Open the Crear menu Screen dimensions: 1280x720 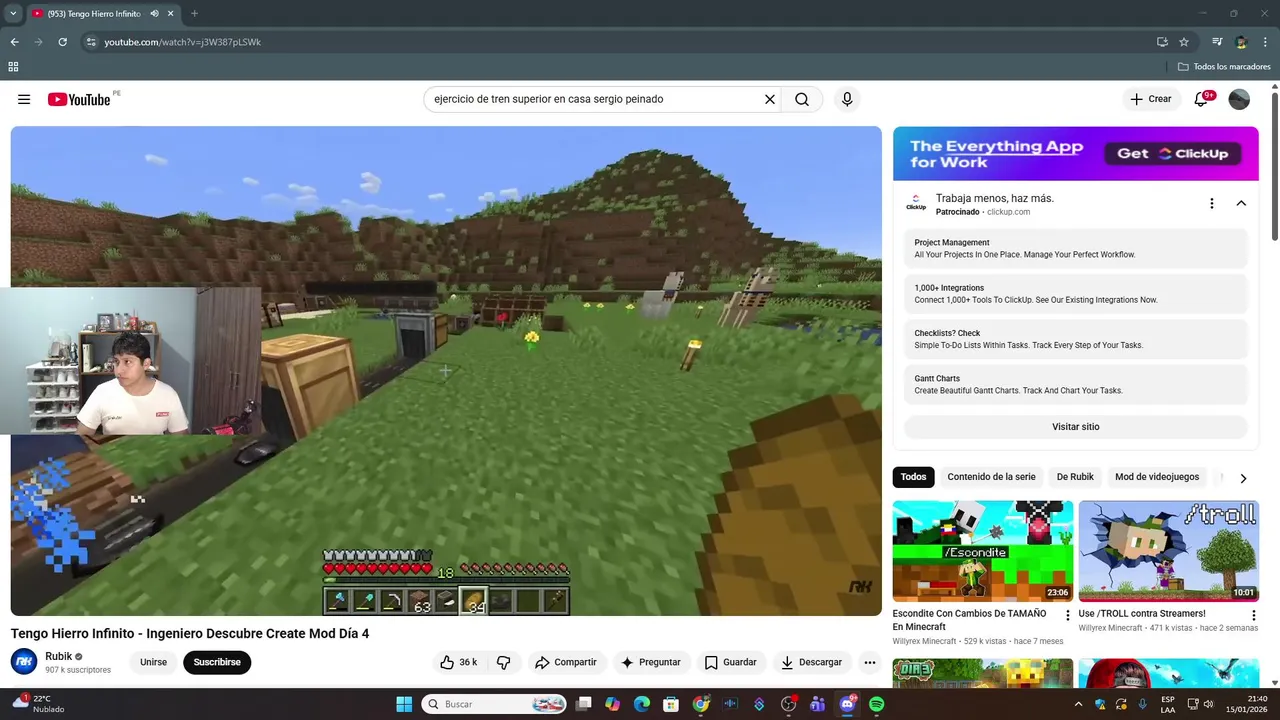[1151, 99]
